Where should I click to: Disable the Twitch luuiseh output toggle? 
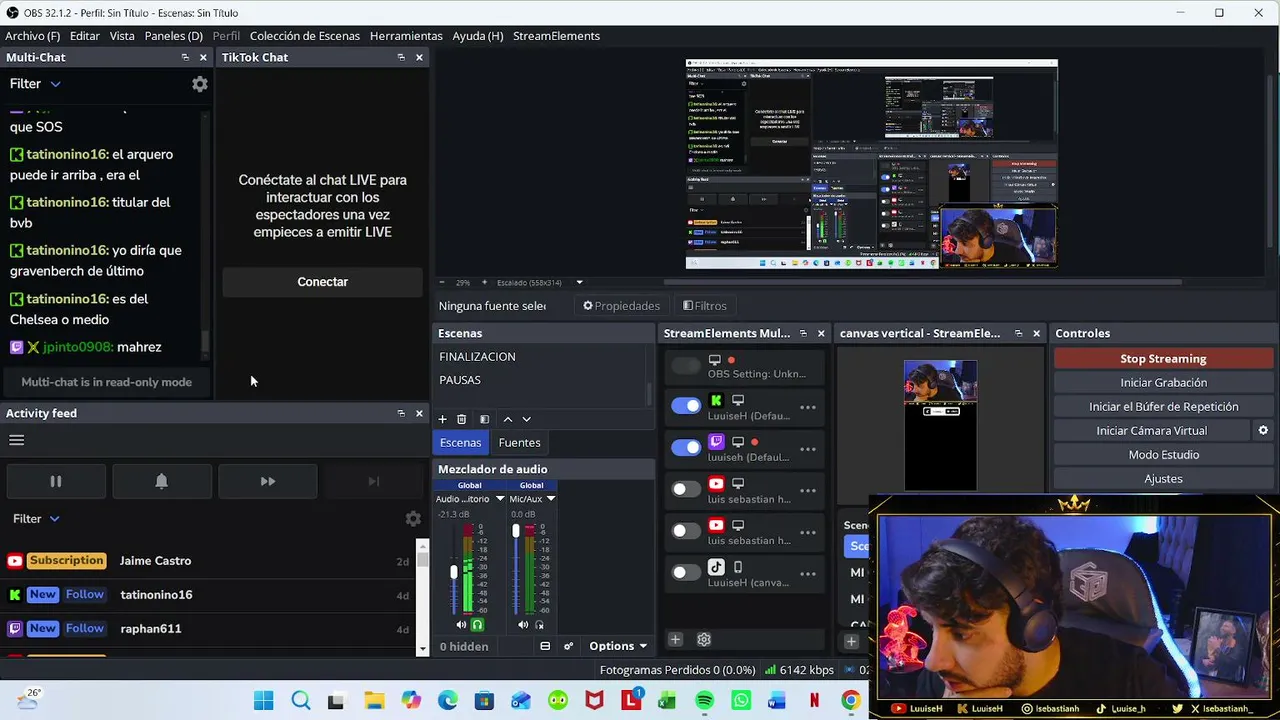click(686, 448)
